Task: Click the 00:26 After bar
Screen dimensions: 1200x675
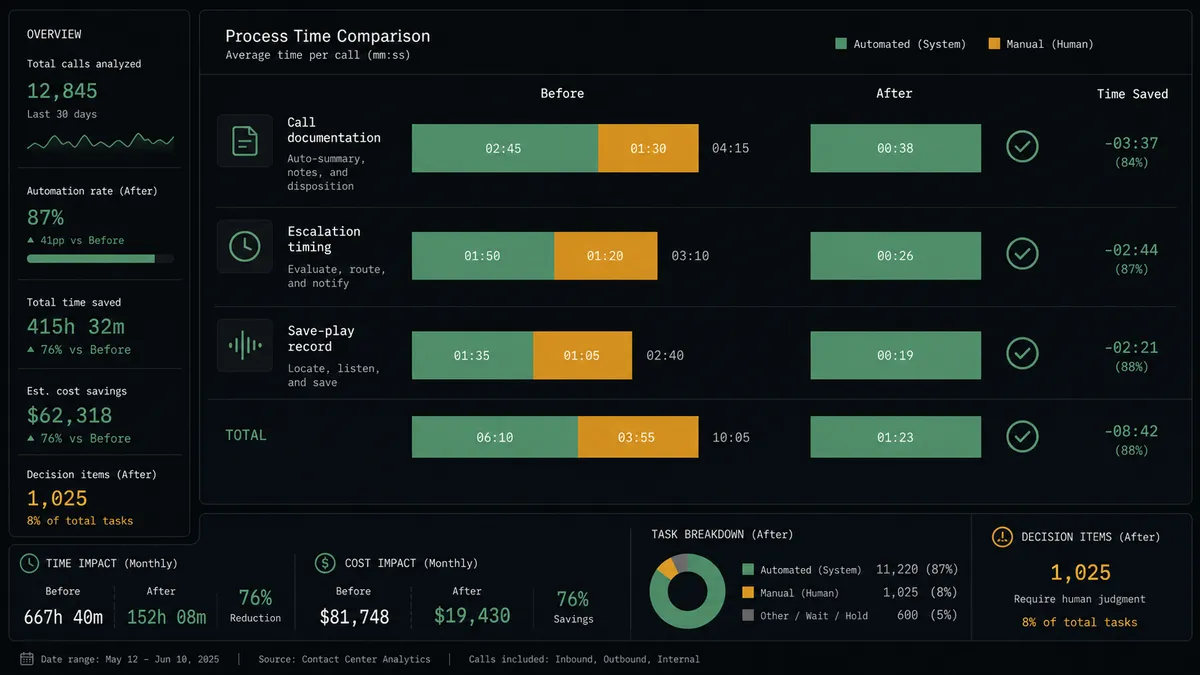Action: click(895, 256)
